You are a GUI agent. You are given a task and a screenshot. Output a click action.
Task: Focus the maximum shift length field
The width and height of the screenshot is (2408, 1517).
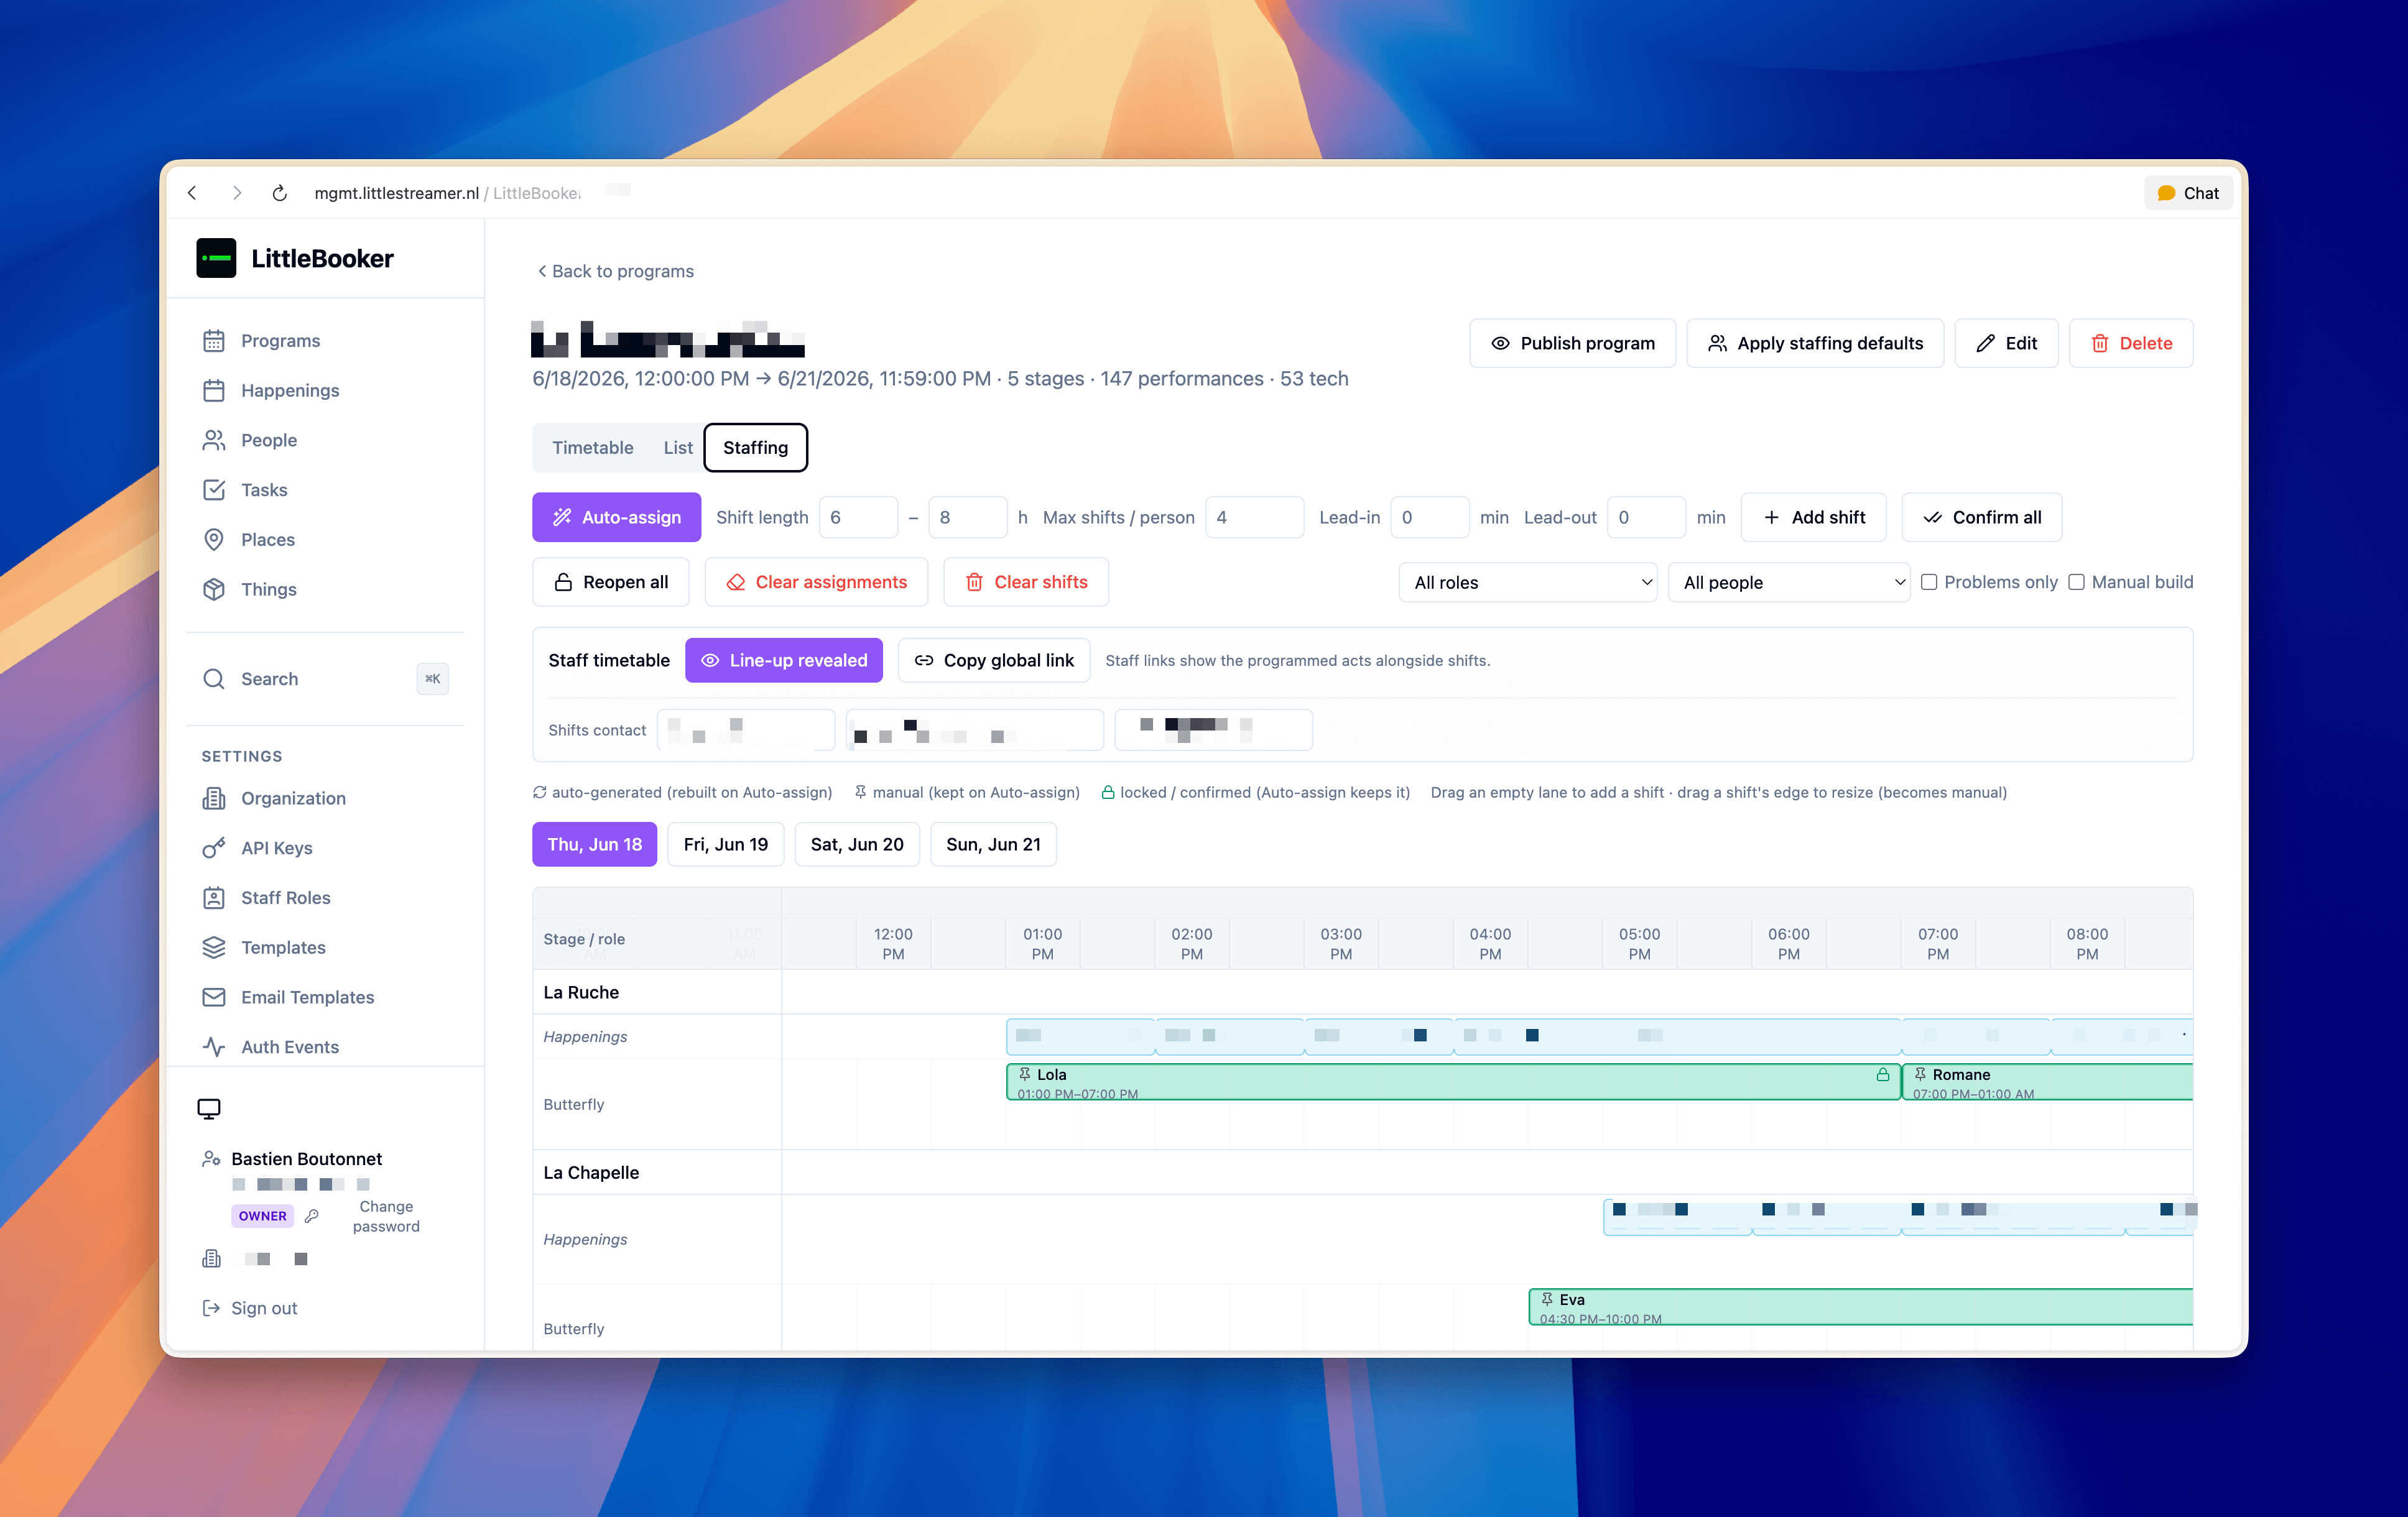coord(968,517)
